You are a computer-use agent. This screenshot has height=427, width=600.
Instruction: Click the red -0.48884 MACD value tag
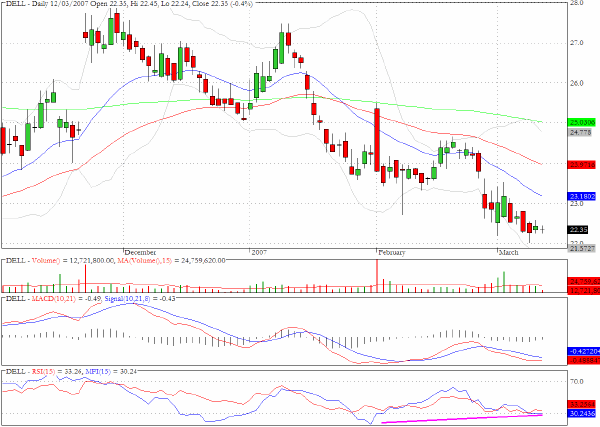(x=584, y=360)
